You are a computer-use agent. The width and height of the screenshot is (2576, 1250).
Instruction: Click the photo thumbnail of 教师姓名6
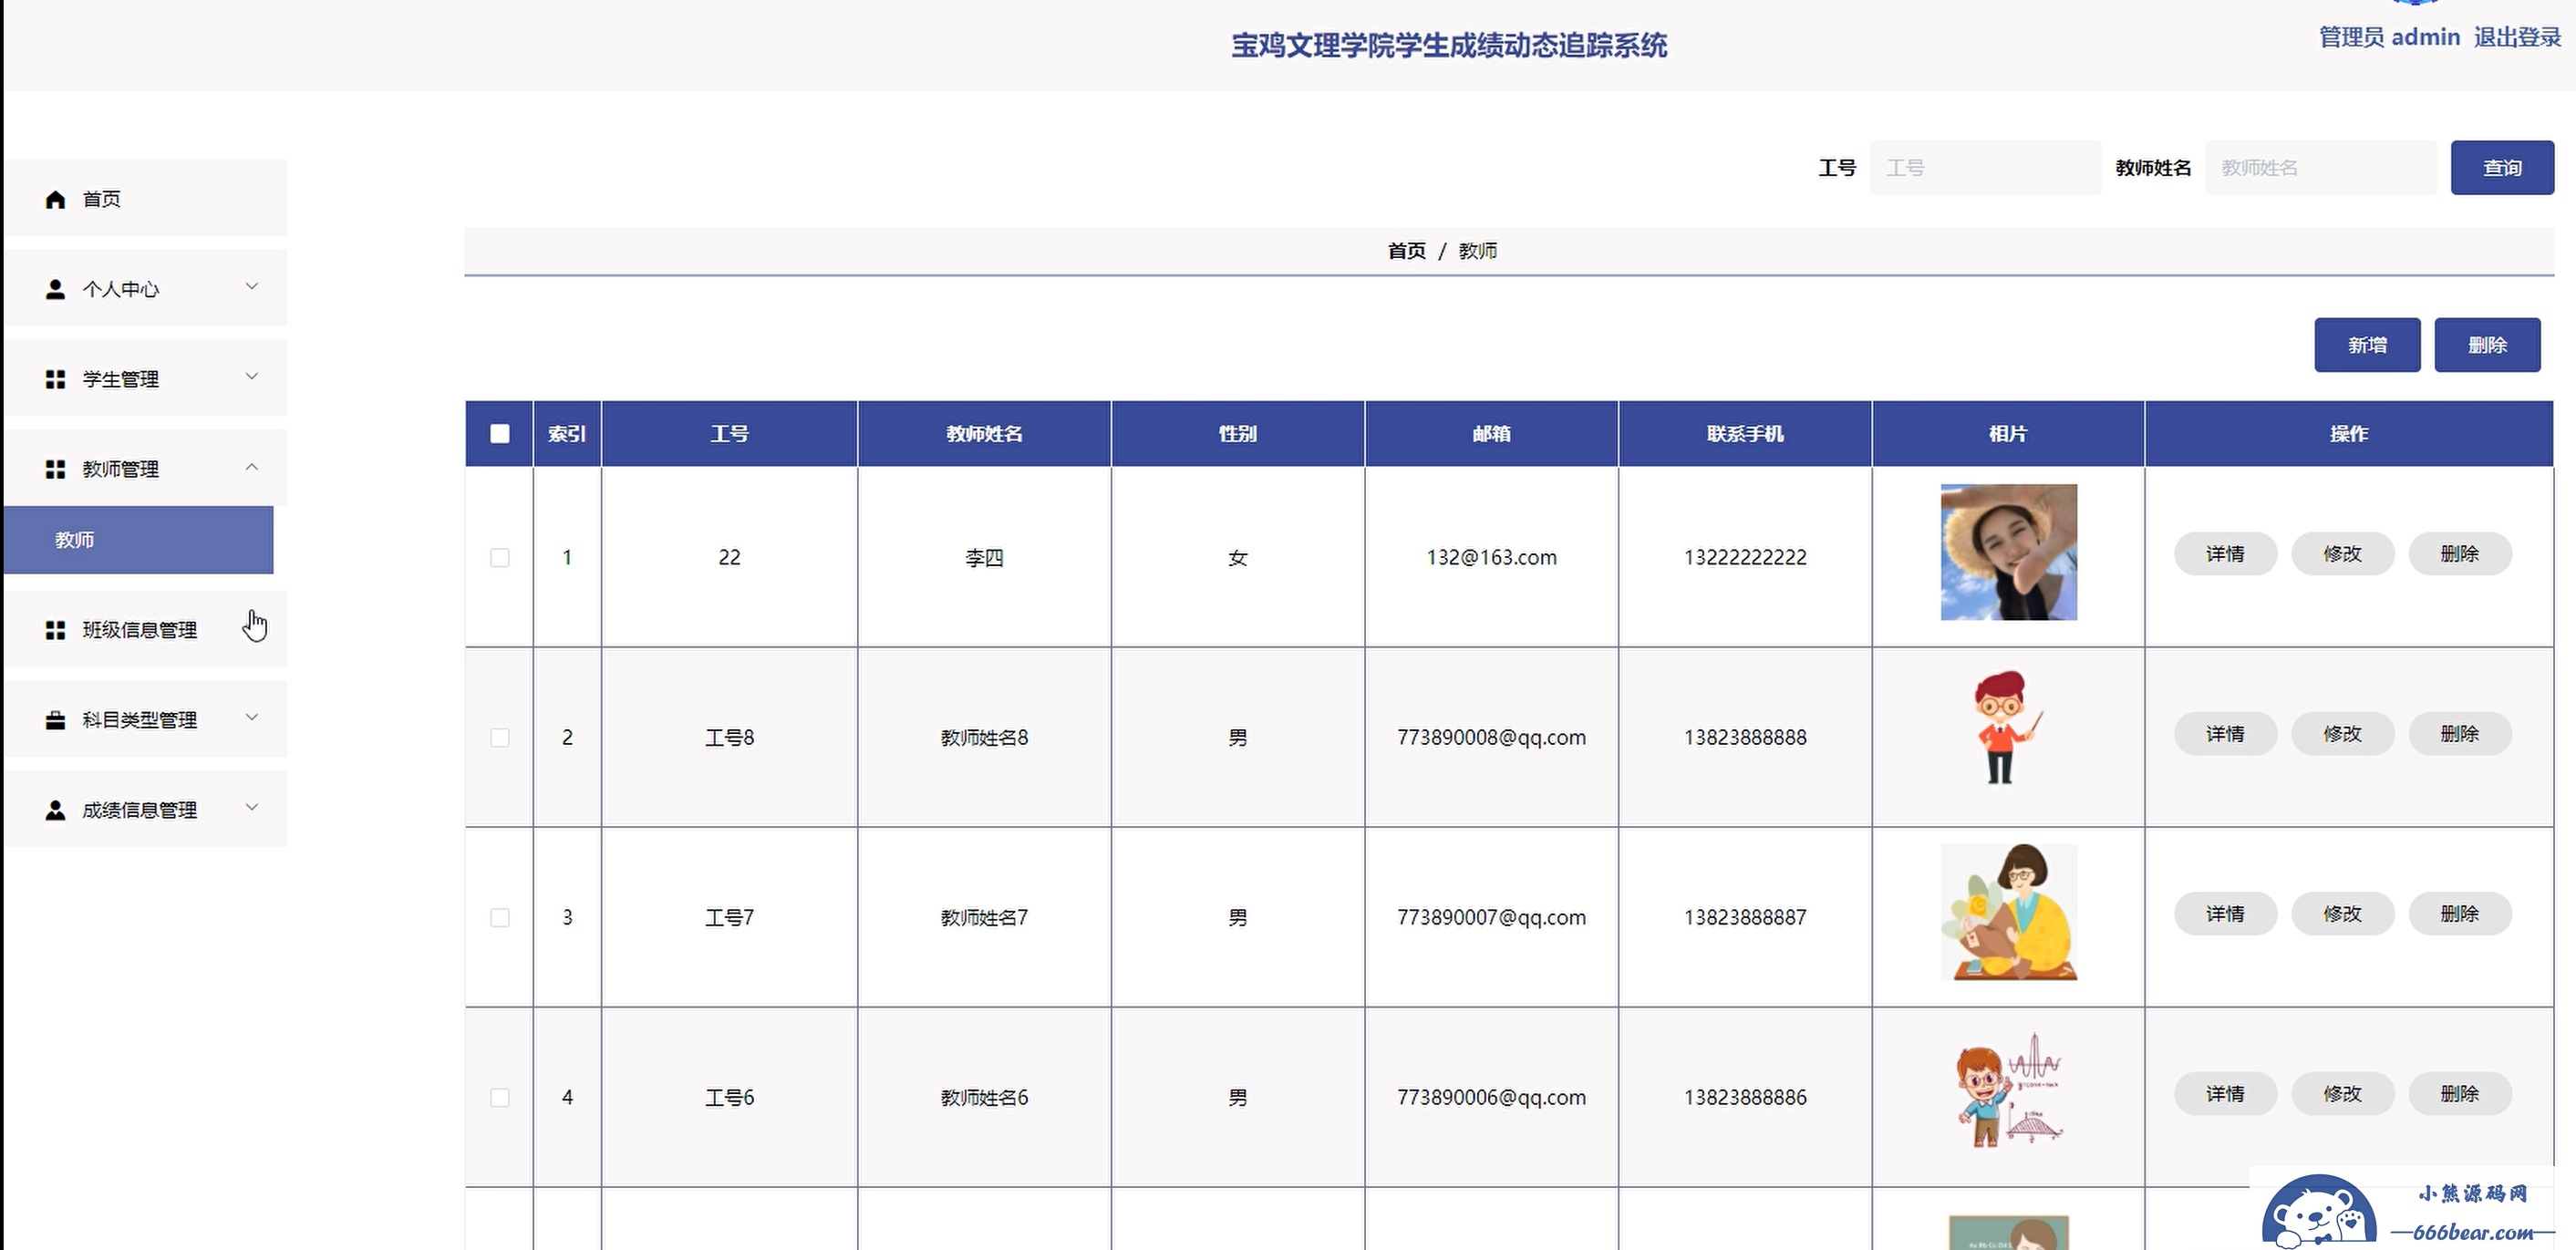(x=2008, y=1090)
